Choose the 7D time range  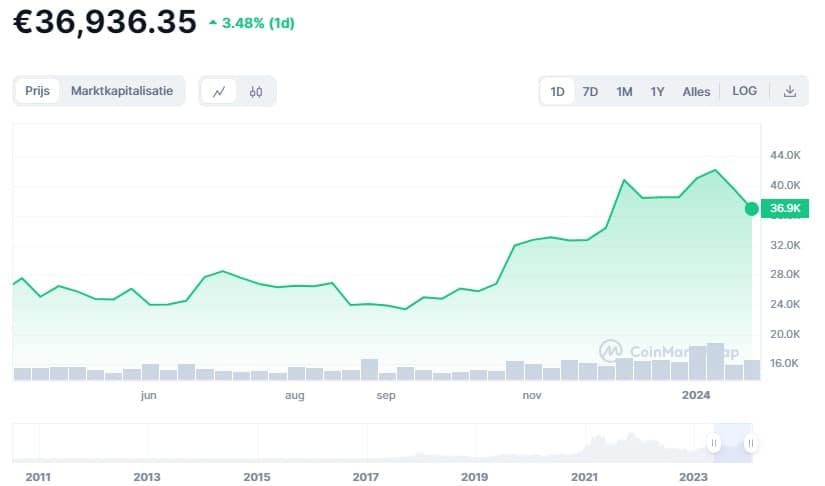coord(590,92)
